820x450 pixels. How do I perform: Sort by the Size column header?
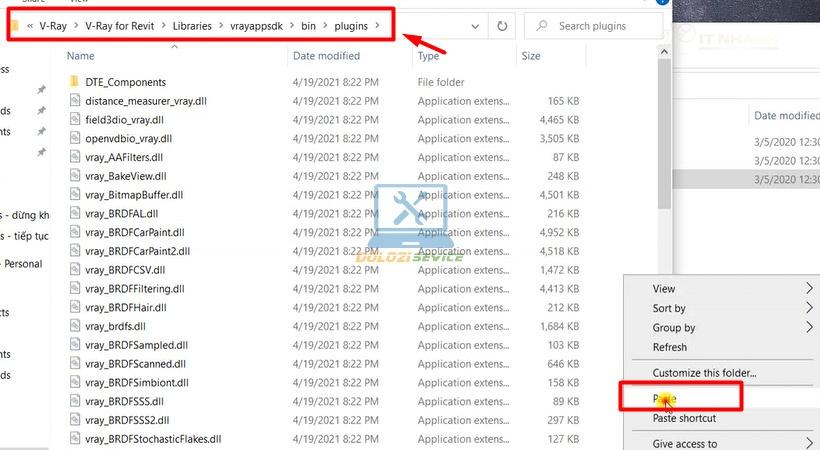coord(531,55)
